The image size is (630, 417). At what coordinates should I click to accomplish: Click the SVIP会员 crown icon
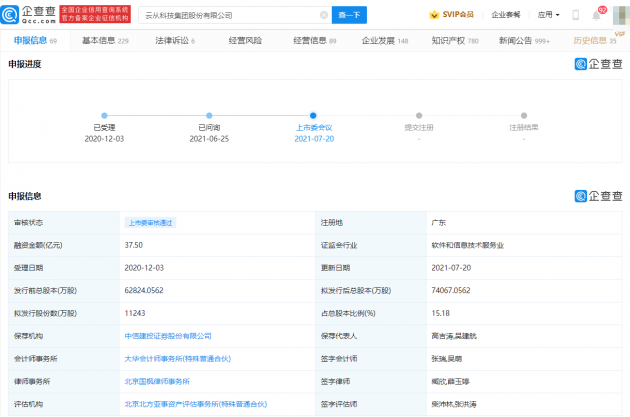434,15
